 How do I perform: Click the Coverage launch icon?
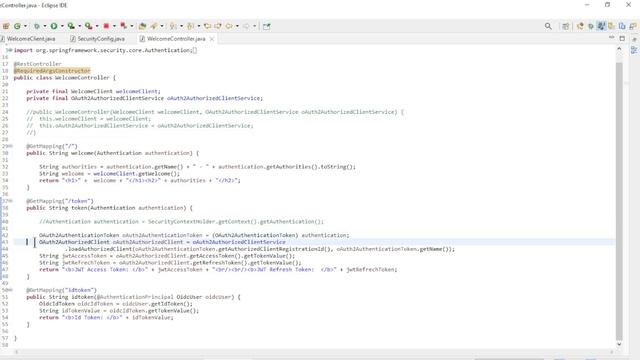point(71,26)
